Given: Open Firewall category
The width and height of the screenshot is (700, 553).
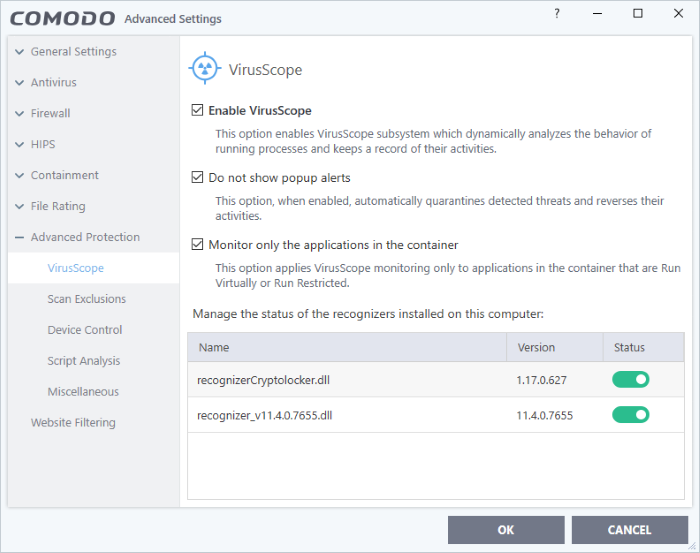Looking at the screenshot, I should point(50,113).
